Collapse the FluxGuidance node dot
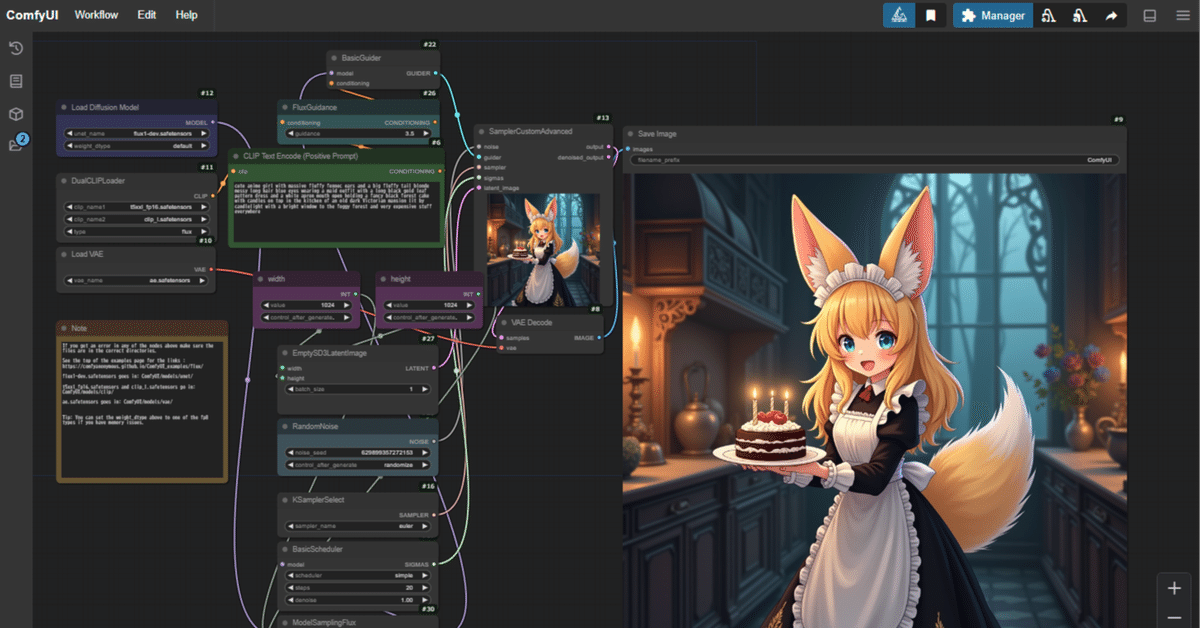1200x628 pixels. click(x=285, y=107)
